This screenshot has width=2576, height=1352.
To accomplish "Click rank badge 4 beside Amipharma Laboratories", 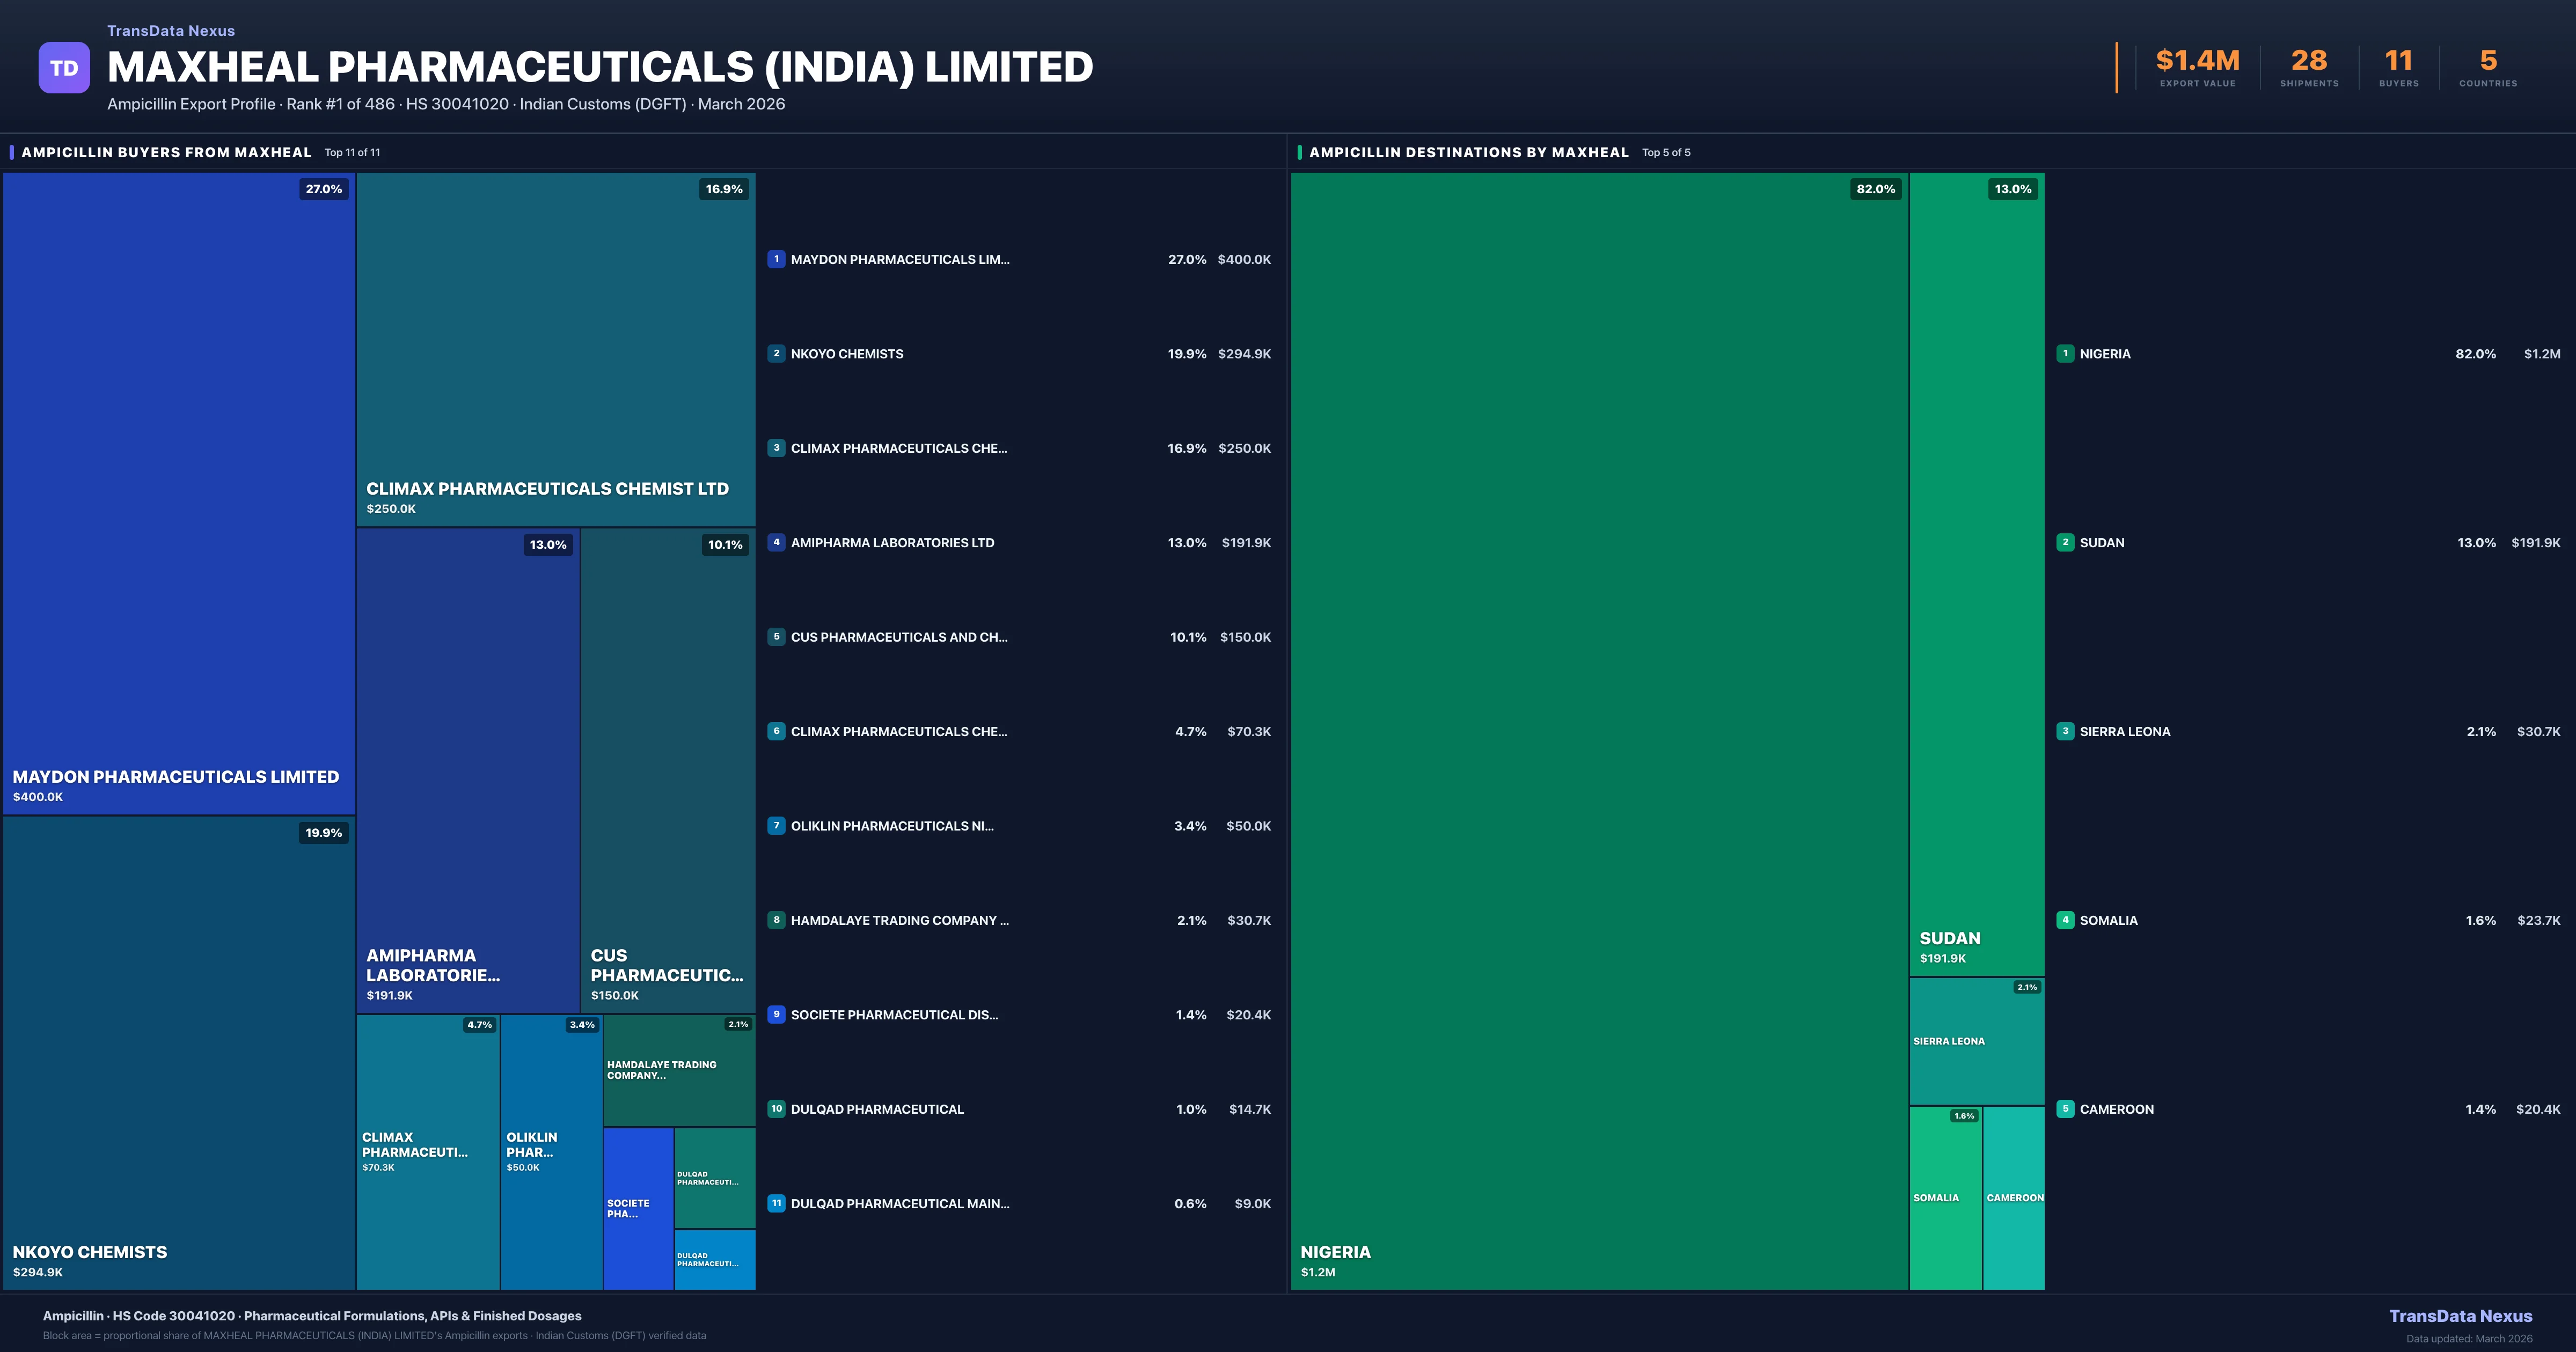I will [x=776, y=542].
